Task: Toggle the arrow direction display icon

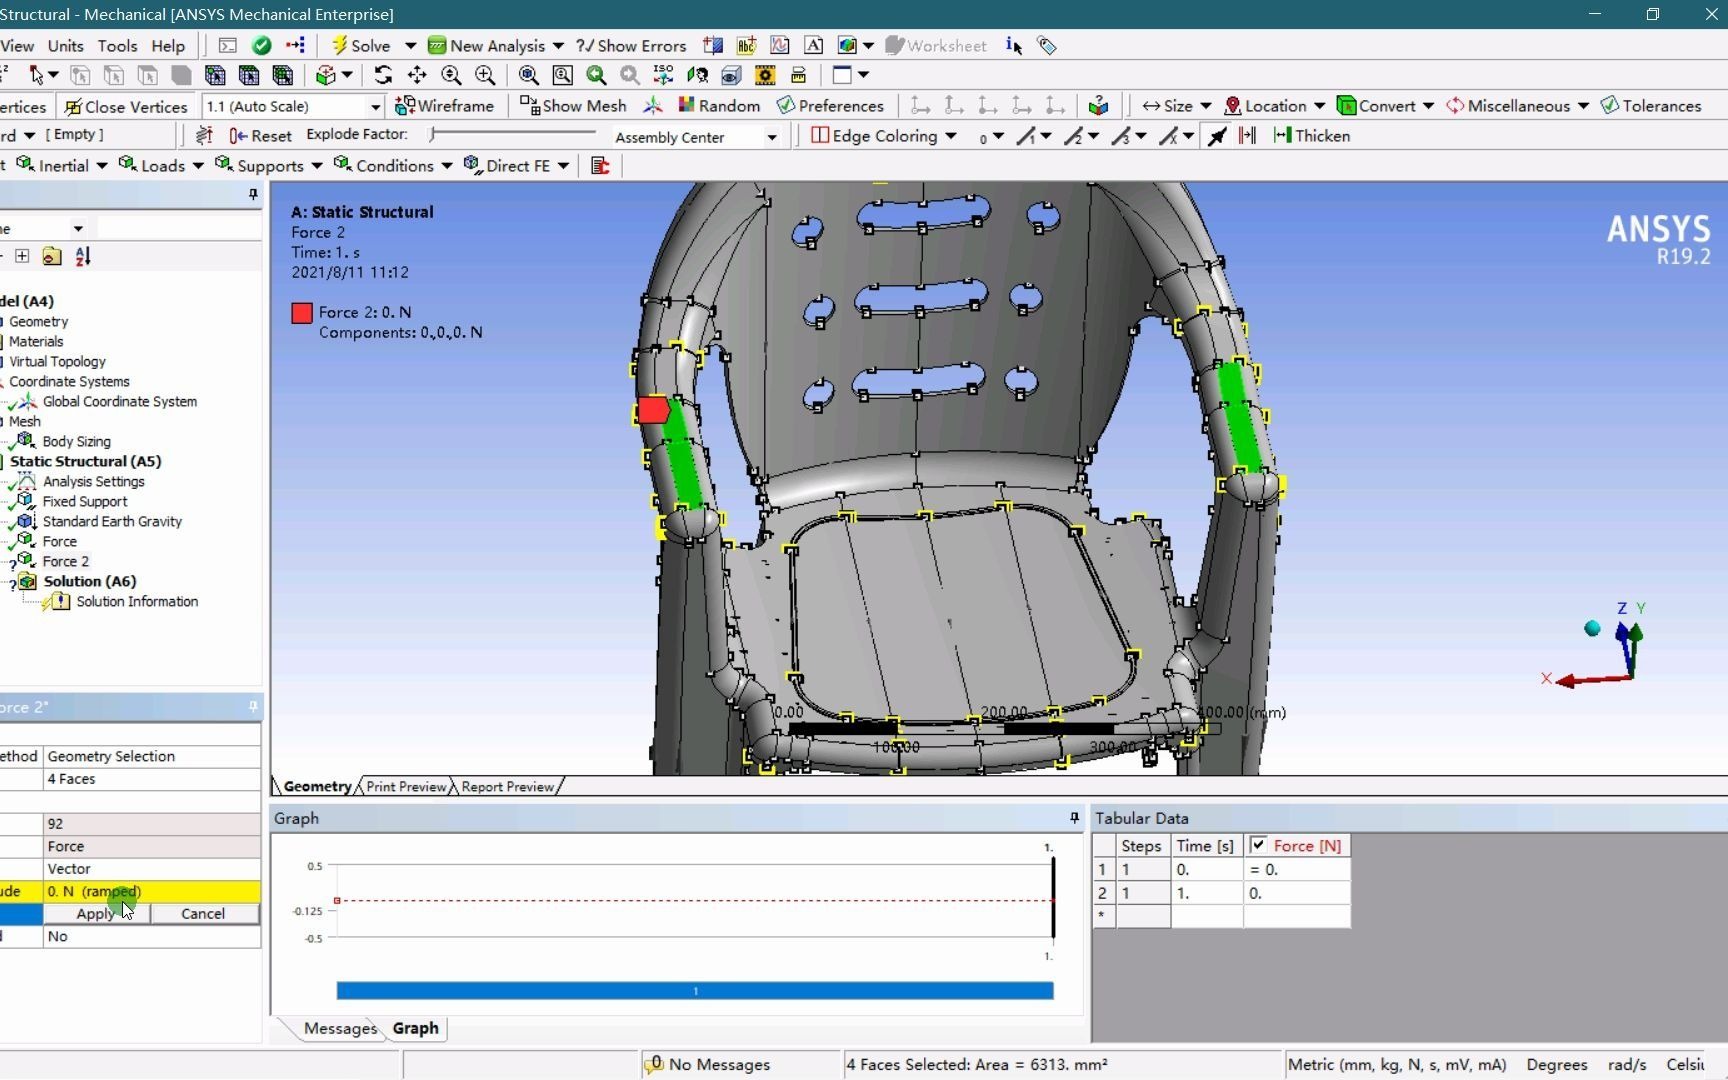Action: [1217, 135]
